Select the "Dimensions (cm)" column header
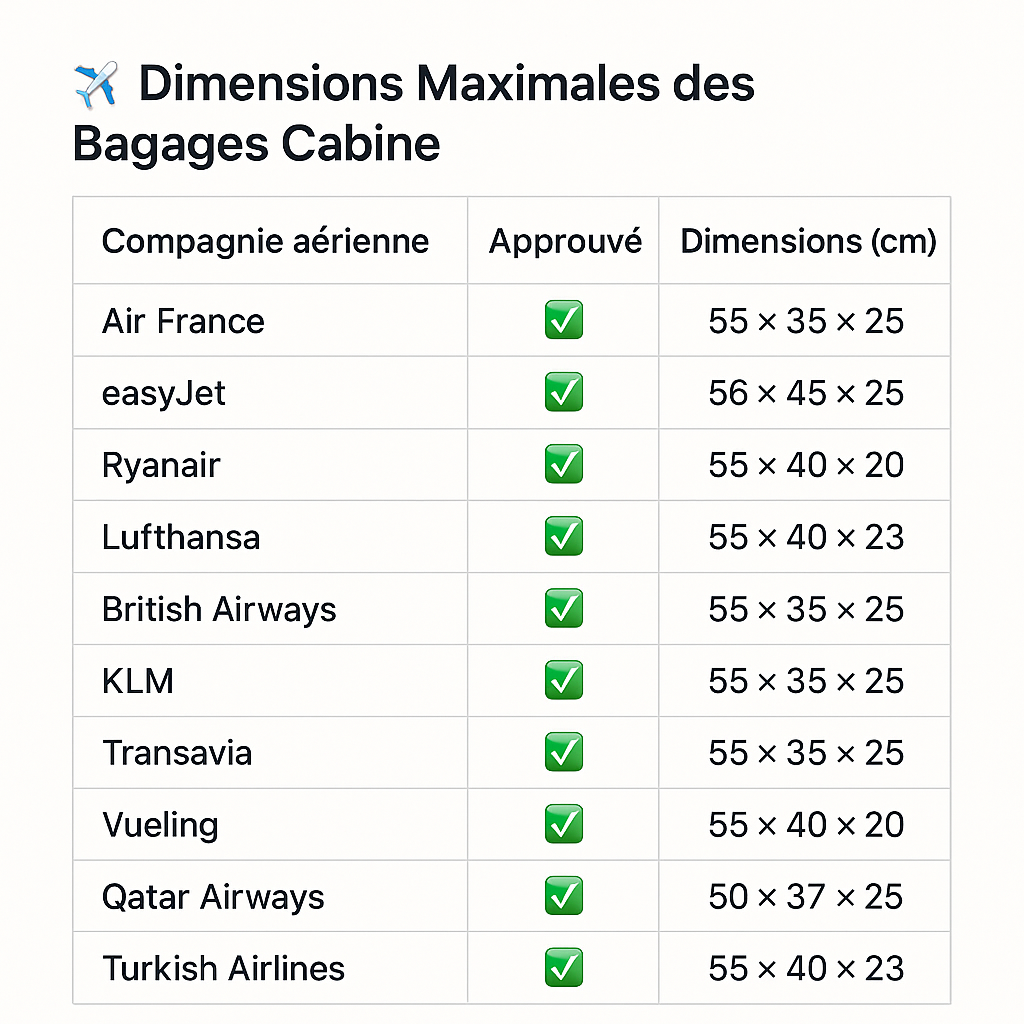Viewport: 1024px width, 1024px height. click(x=808, y=241)
